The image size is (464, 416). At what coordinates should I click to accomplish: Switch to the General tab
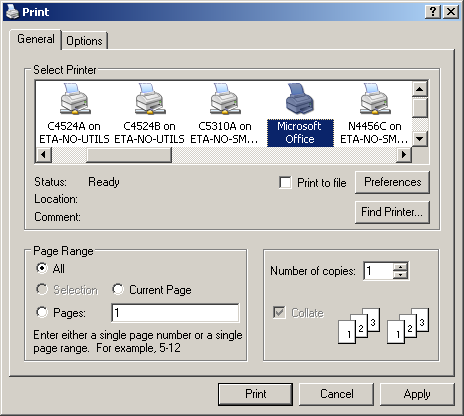(36, 39)
